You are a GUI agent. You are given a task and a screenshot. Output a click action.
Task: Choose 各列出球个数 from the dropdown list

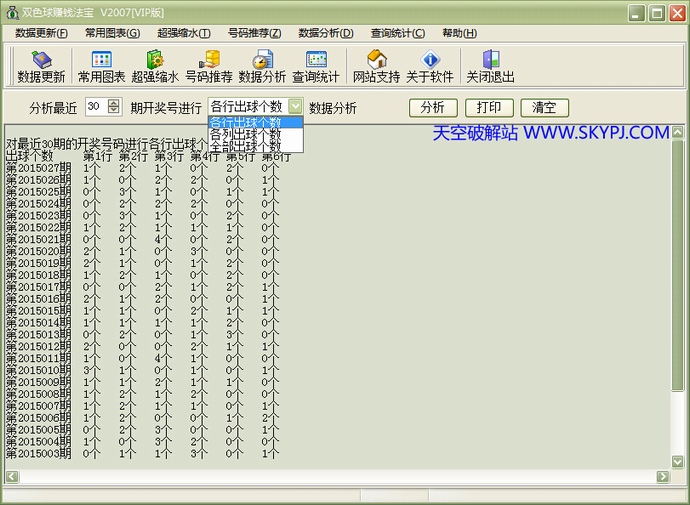[246, 134]
